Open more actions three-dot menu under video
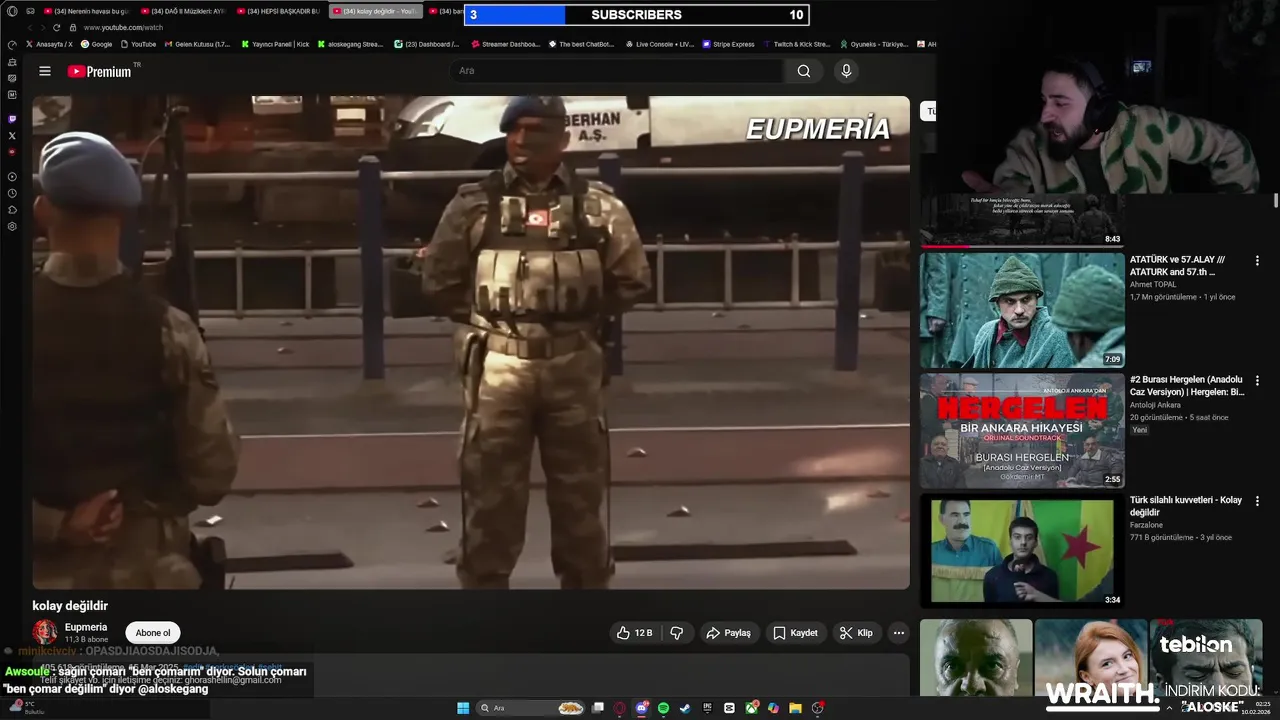The width and height of the screenshot is (1280, 720). pyautogui.click(x=898, y=633)
